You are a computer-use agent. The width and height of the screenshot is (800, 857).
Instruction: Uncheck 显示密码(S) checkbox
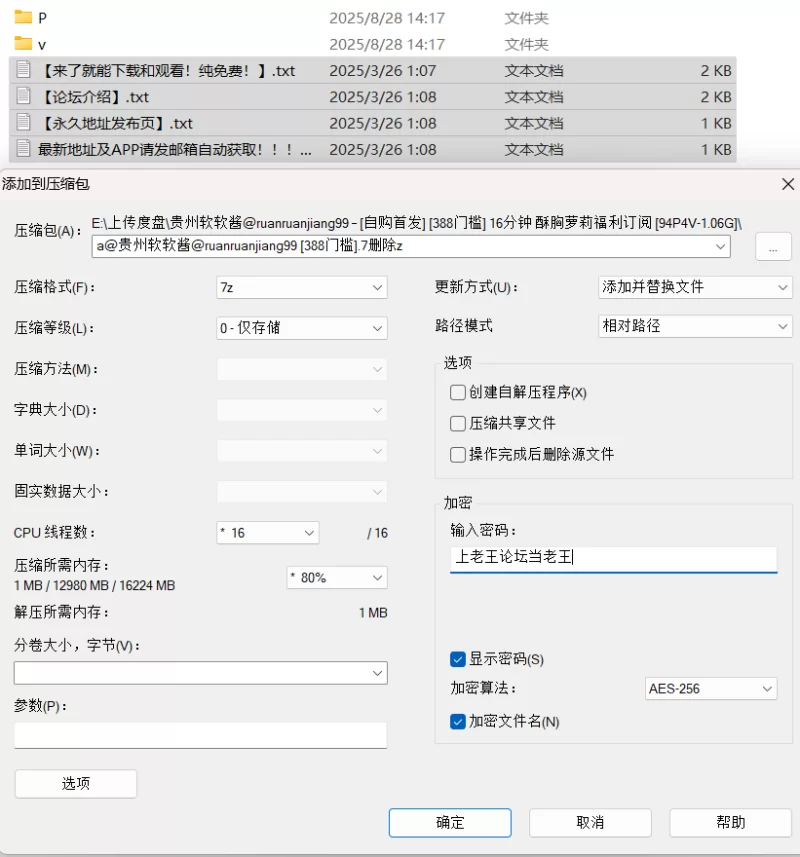(457, 659)
